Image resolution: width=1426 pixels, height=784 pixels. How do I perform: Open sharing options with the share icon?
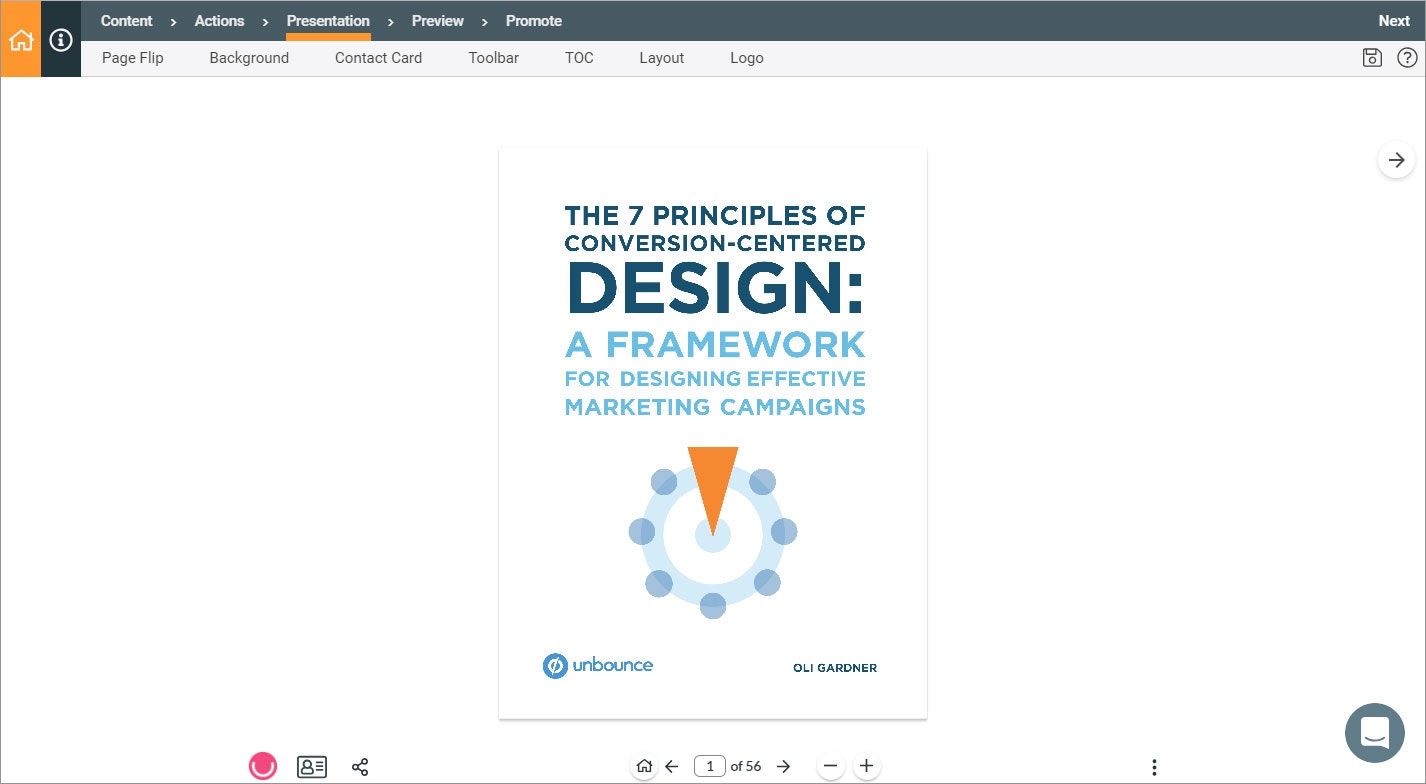360,766
